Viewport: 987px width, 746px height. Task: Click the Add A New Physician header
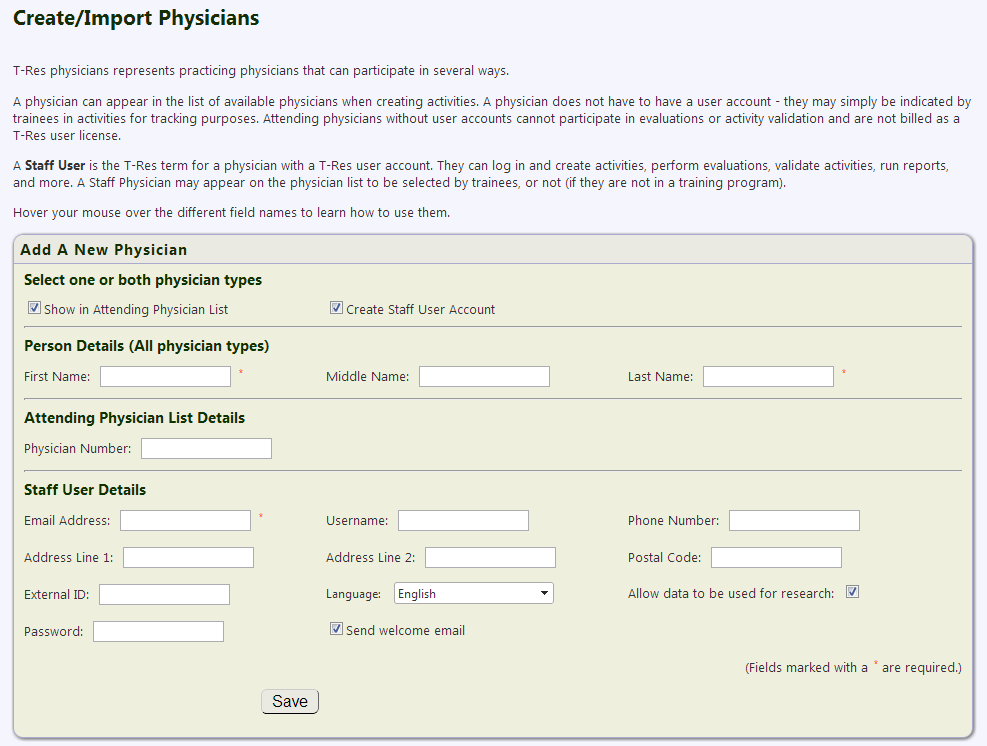tap(104, 250)
